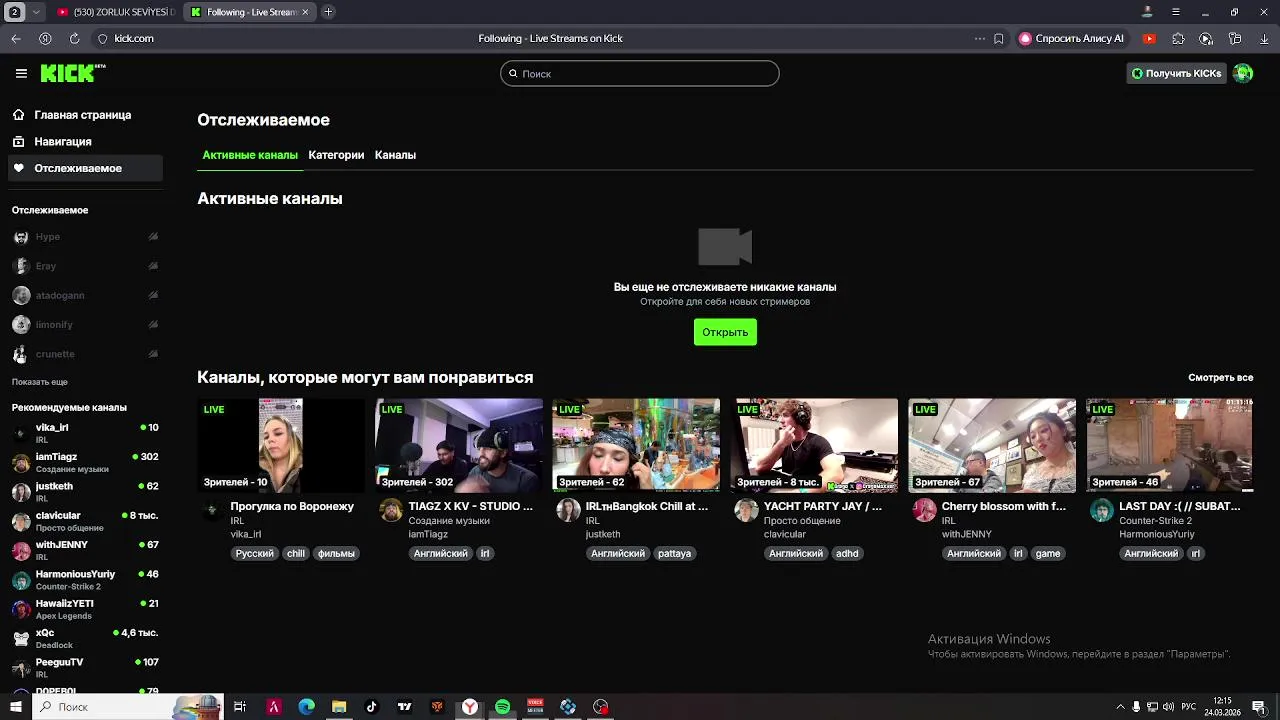This screenshot has height=720, width=1280.
Task: Open Навигация in sidebar
Action: (85, 142)
